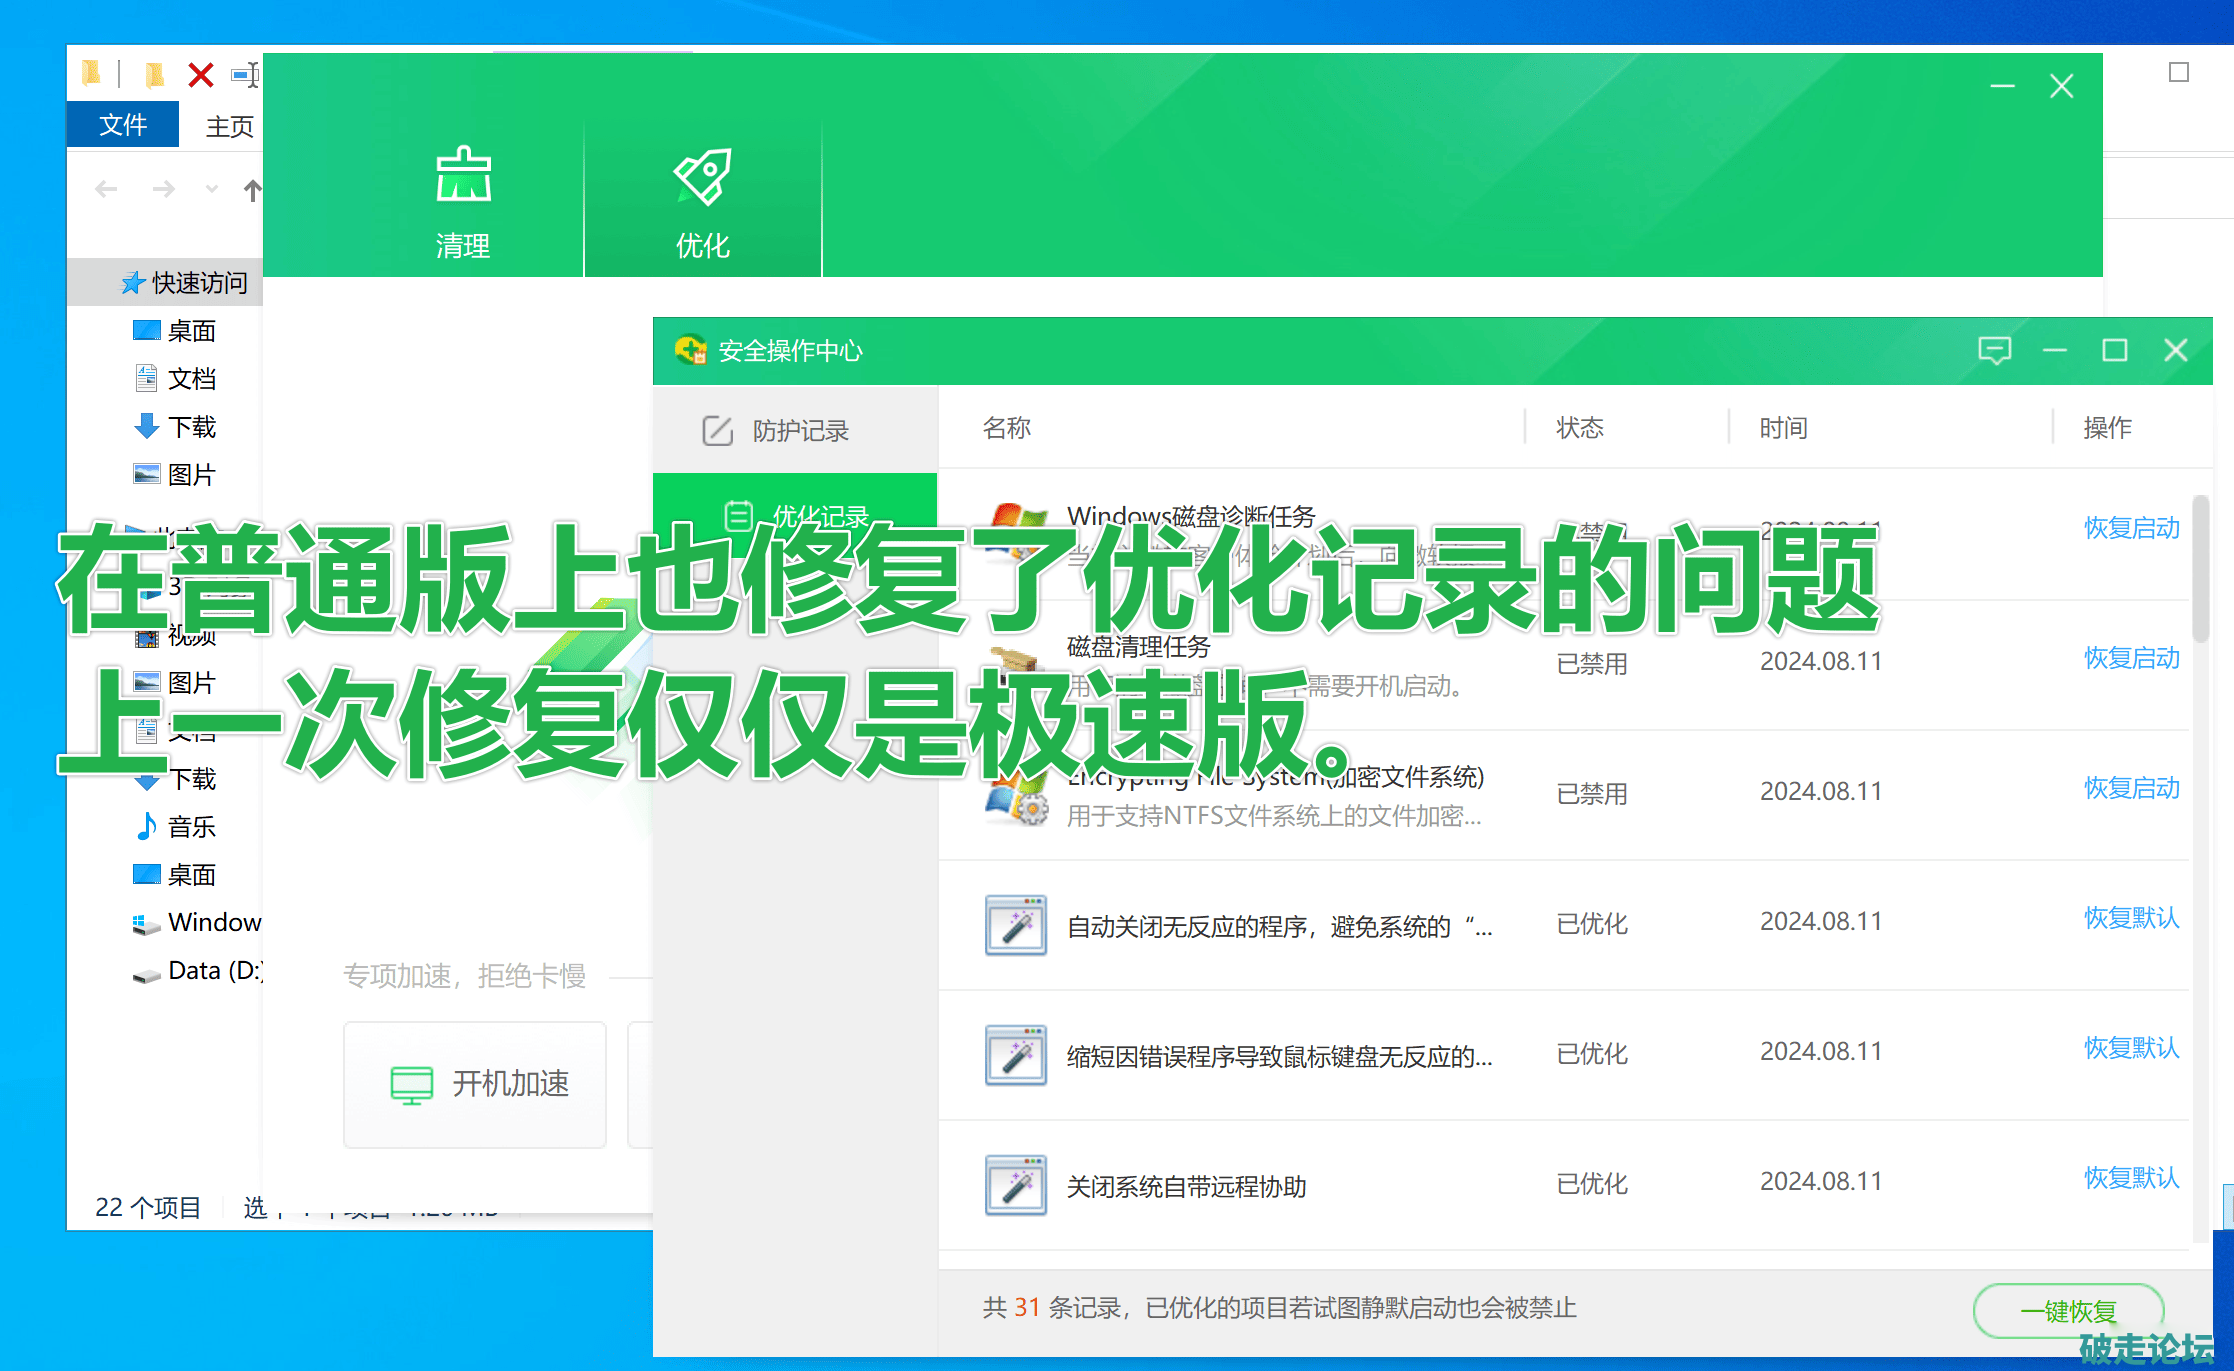The height and width of the screenshot is (1371, 2234).
Task: Click 恢复启动 for 磁盘清理任务
Action: click(x=2131, y=658)
